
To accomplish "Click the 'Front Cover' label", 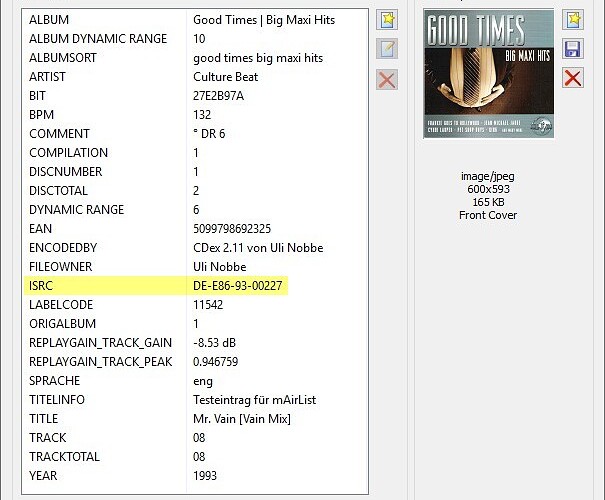I will tap(488, 215).
